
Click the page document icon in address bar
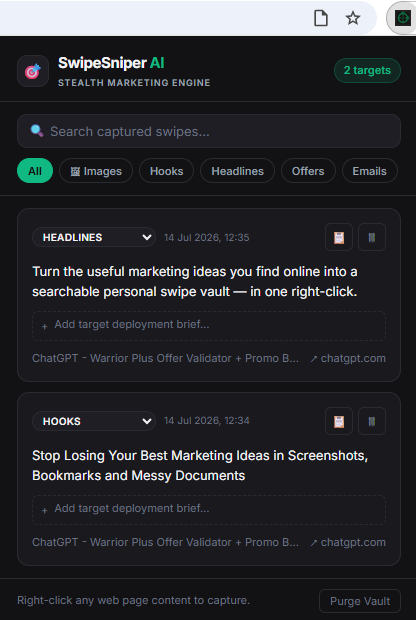coord(321,18)
